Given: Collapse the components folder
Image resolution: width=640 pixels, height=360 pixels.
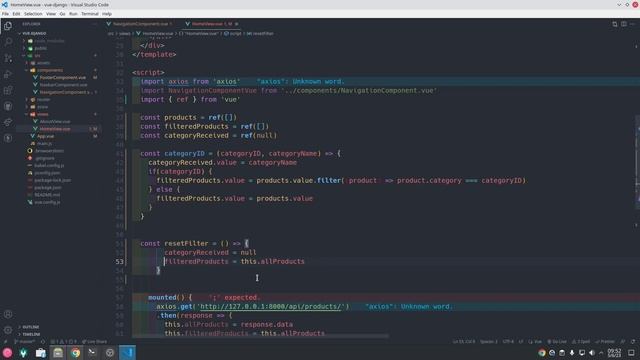Looking at the screenshot, I should (50, 70).
